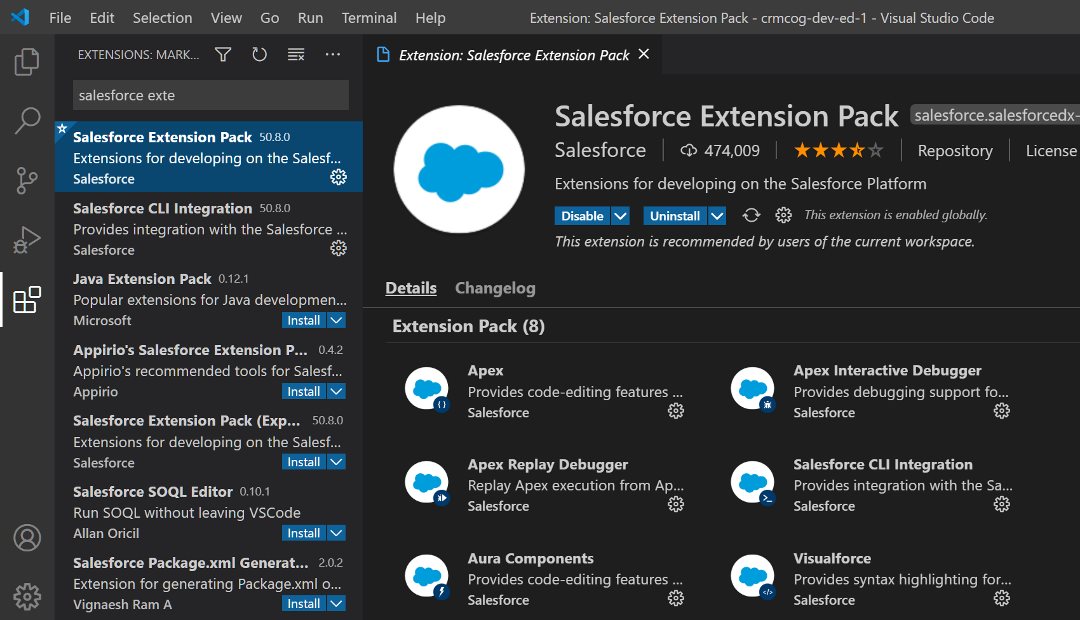Open the Run menu
This screenshot has height=620, width=1080.
(310, 18)
